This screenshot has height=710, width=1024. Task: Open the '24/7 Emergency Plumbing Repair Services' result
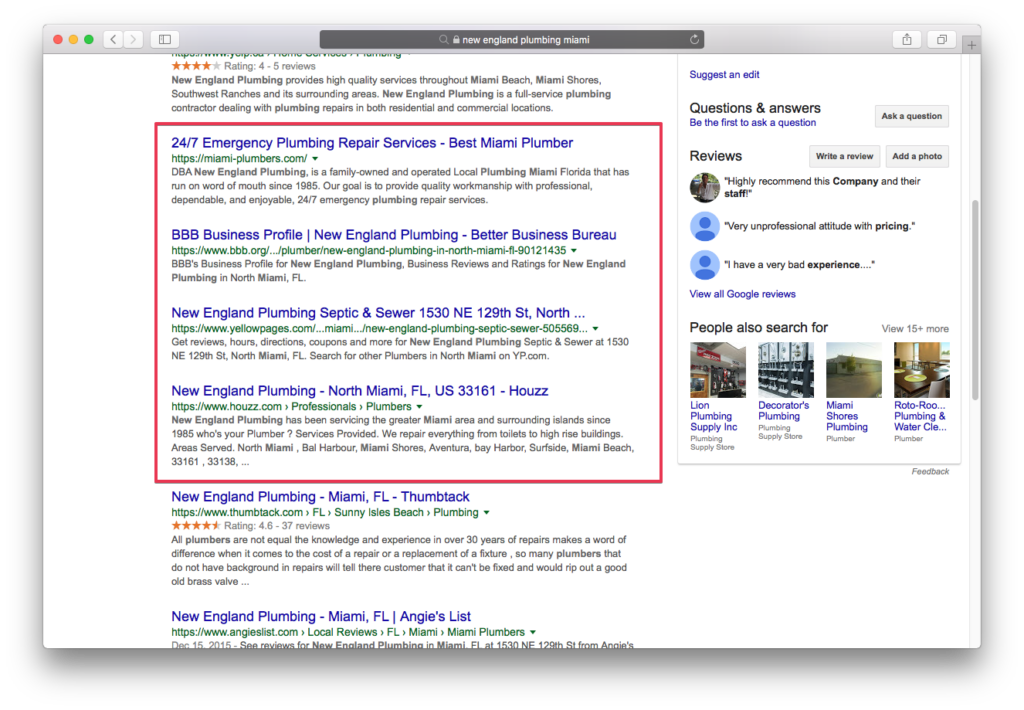(372, 143)
